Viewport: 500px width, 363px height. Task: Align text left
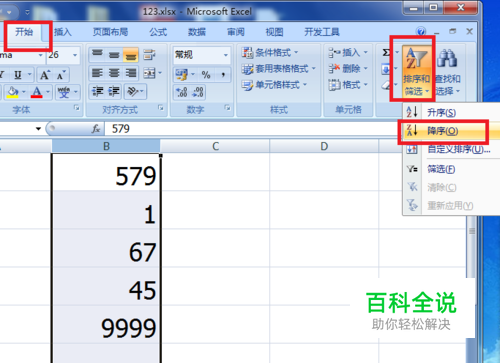coord(97,73)
